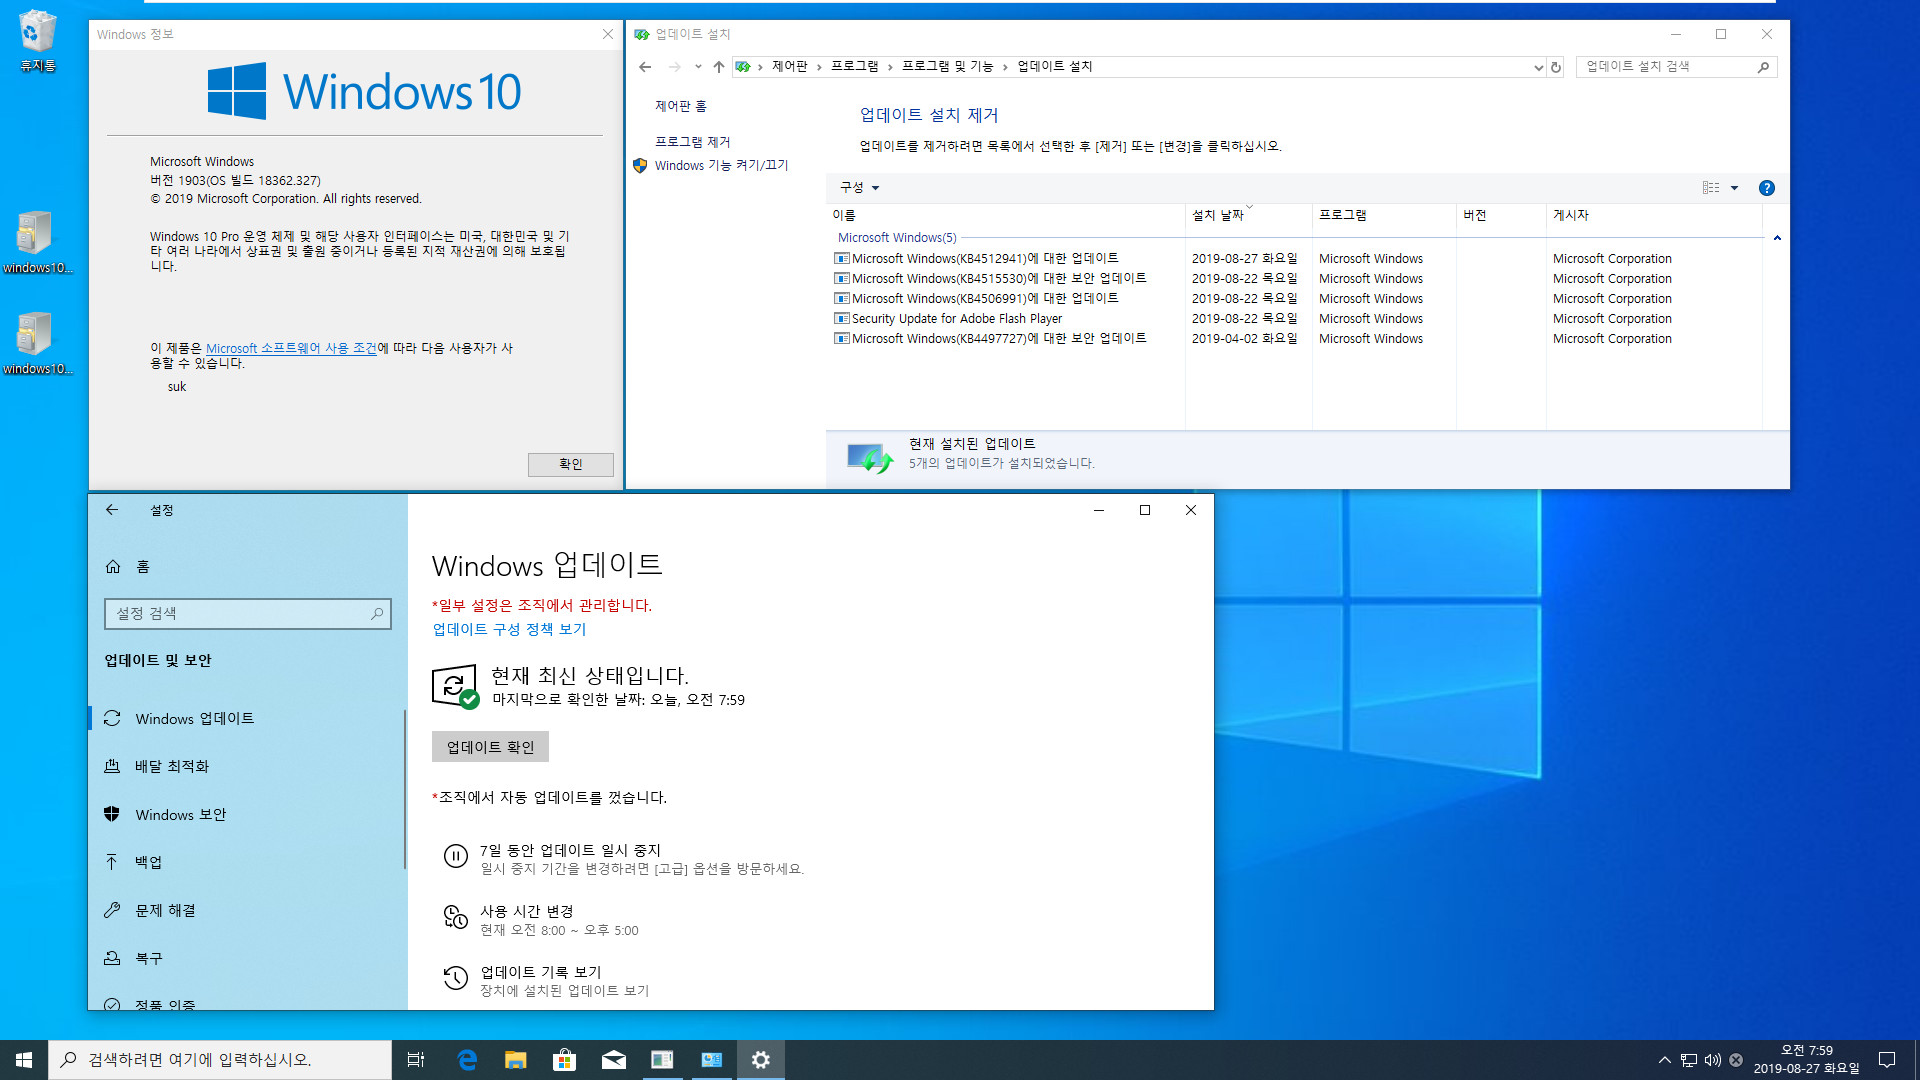1920x1080 pixels.
Task: Open the volume icon in system tray
Action: (x=1713, y=1060)
